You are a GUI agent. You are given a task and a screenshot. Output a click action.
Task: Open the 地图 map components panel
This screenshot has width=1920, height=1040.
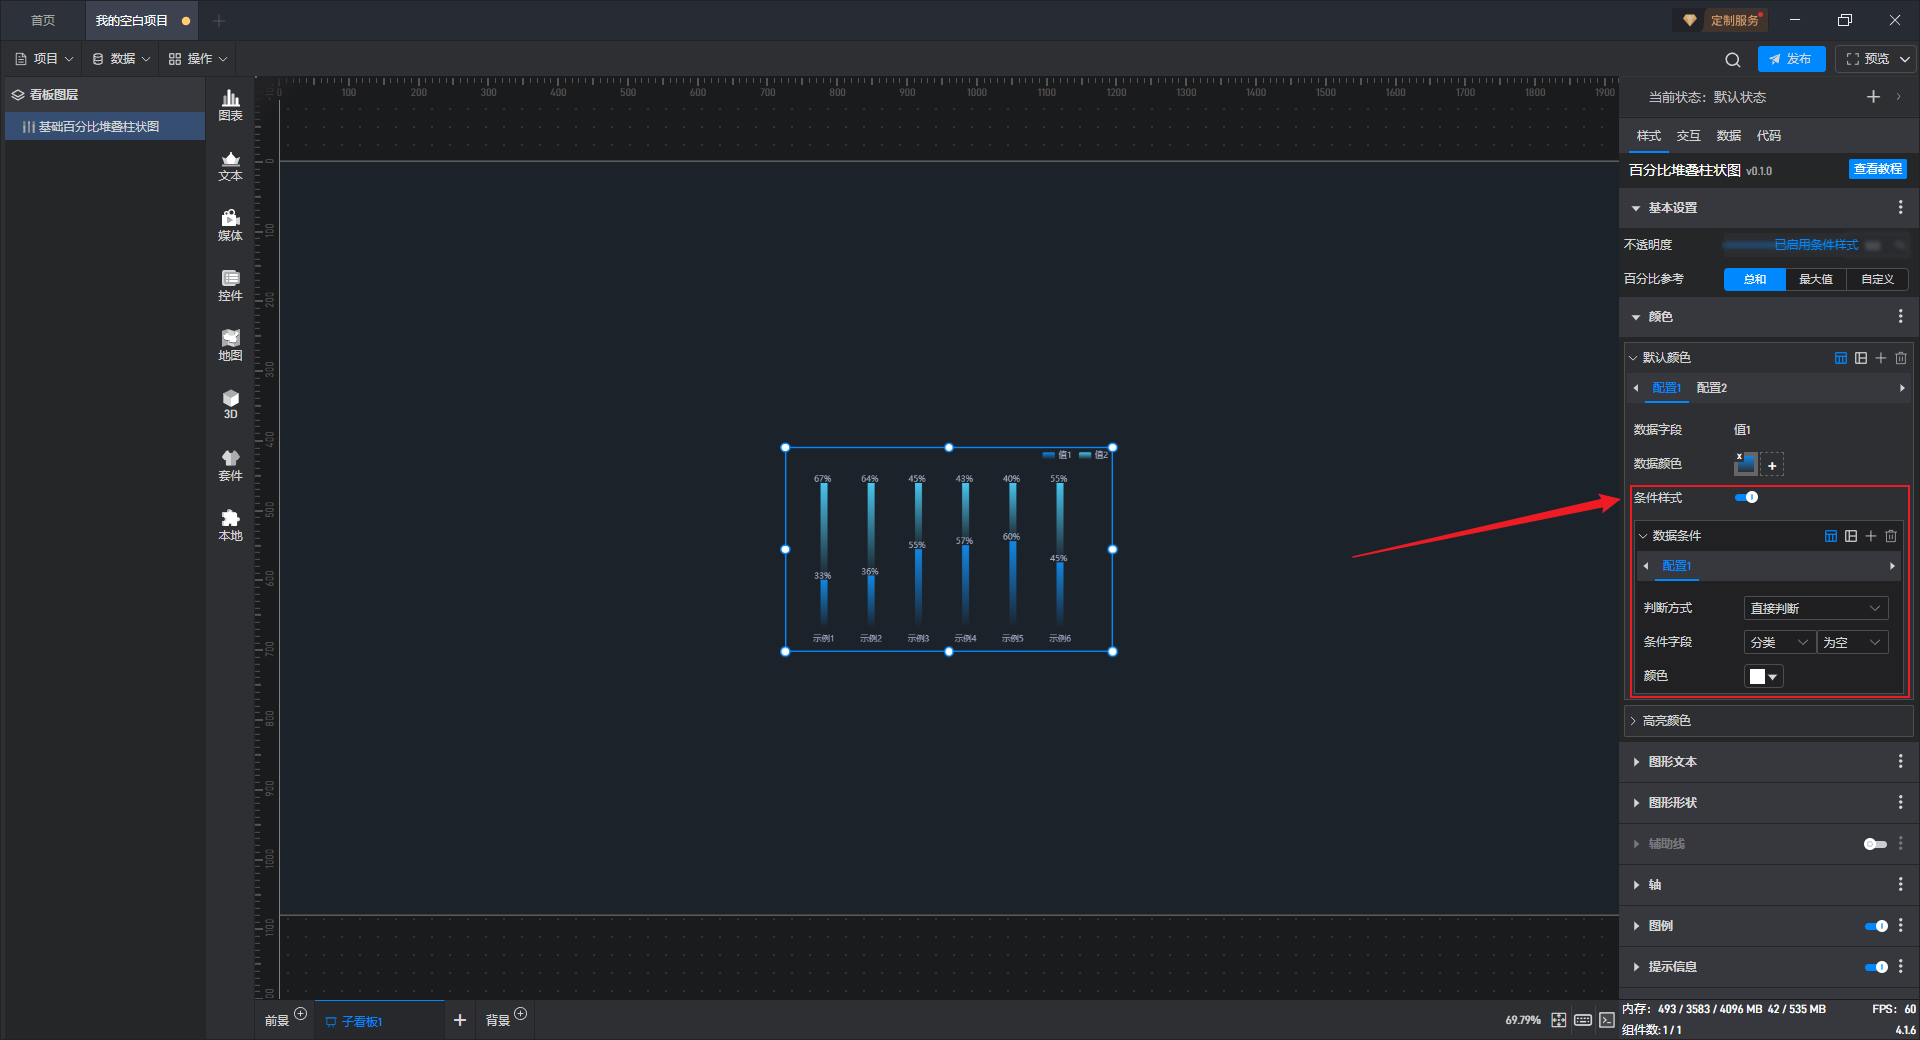pyautogui.click(x=230, y=346)
